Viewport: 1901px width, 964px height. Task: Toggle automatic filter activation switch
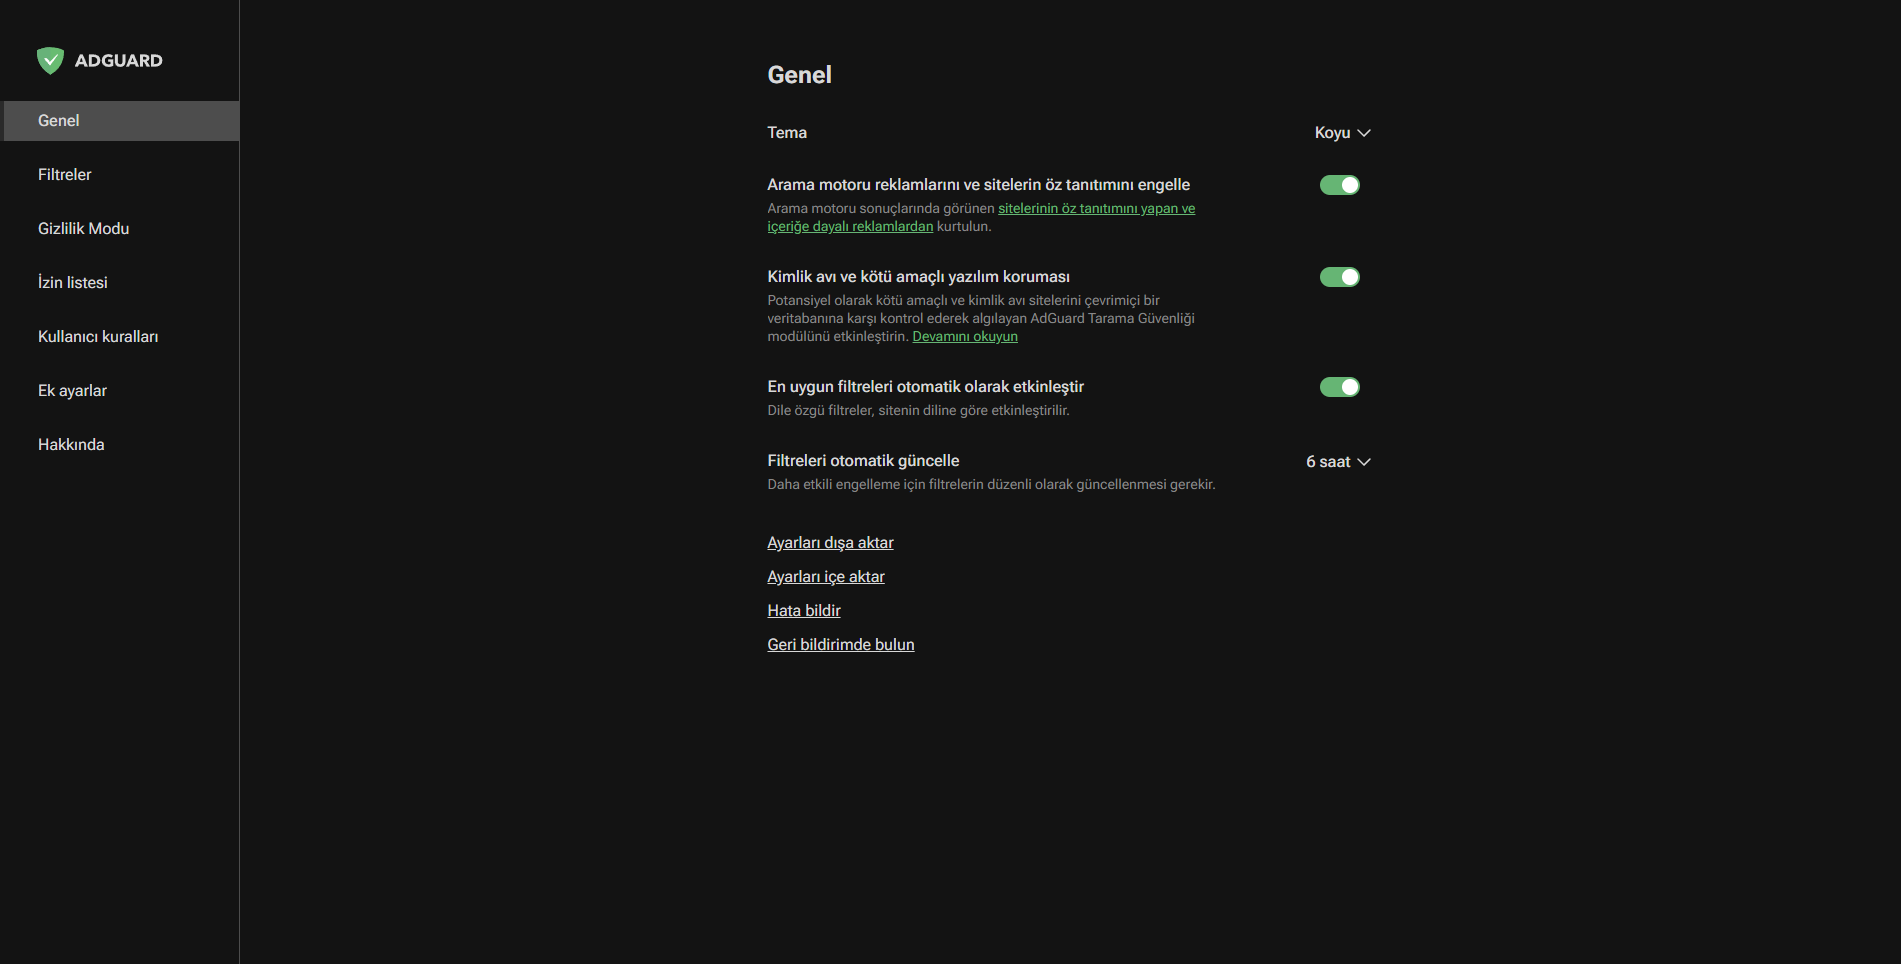tap(1339, 387)
